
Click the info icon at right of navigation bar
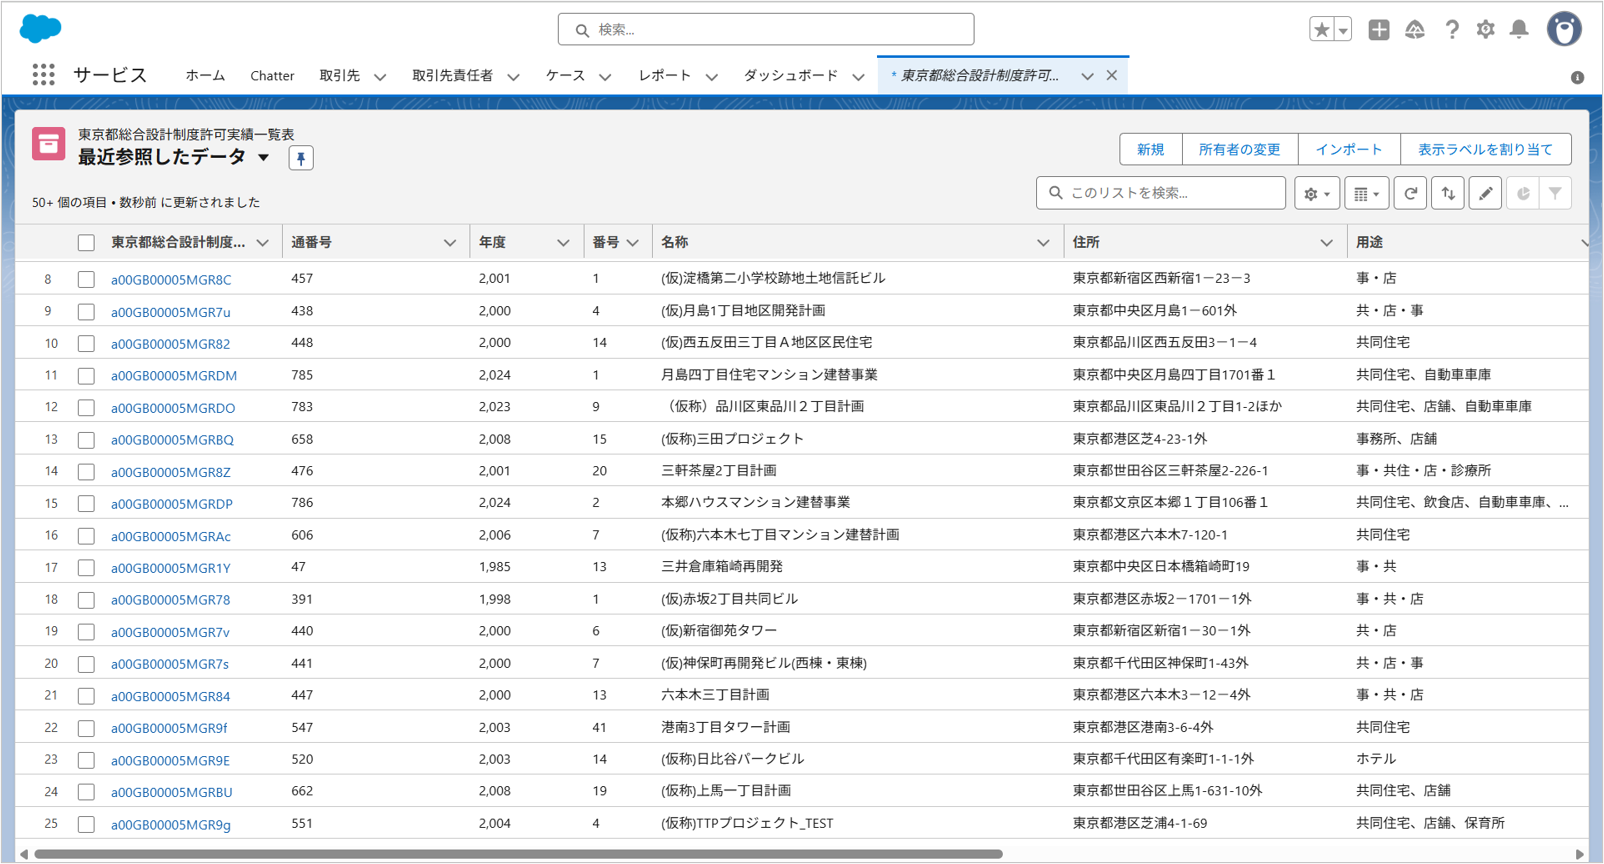1577,77
